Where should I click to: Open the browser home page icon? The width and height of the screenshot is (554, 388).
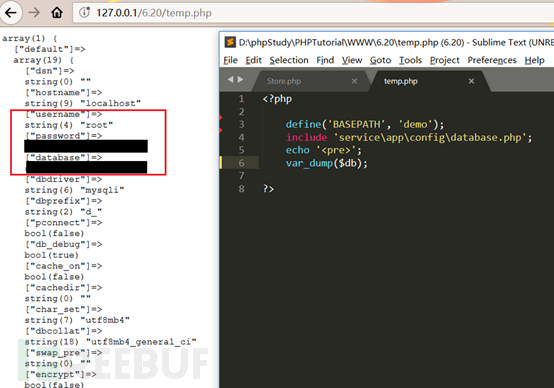pyautogui.click(x=57, y=13)
